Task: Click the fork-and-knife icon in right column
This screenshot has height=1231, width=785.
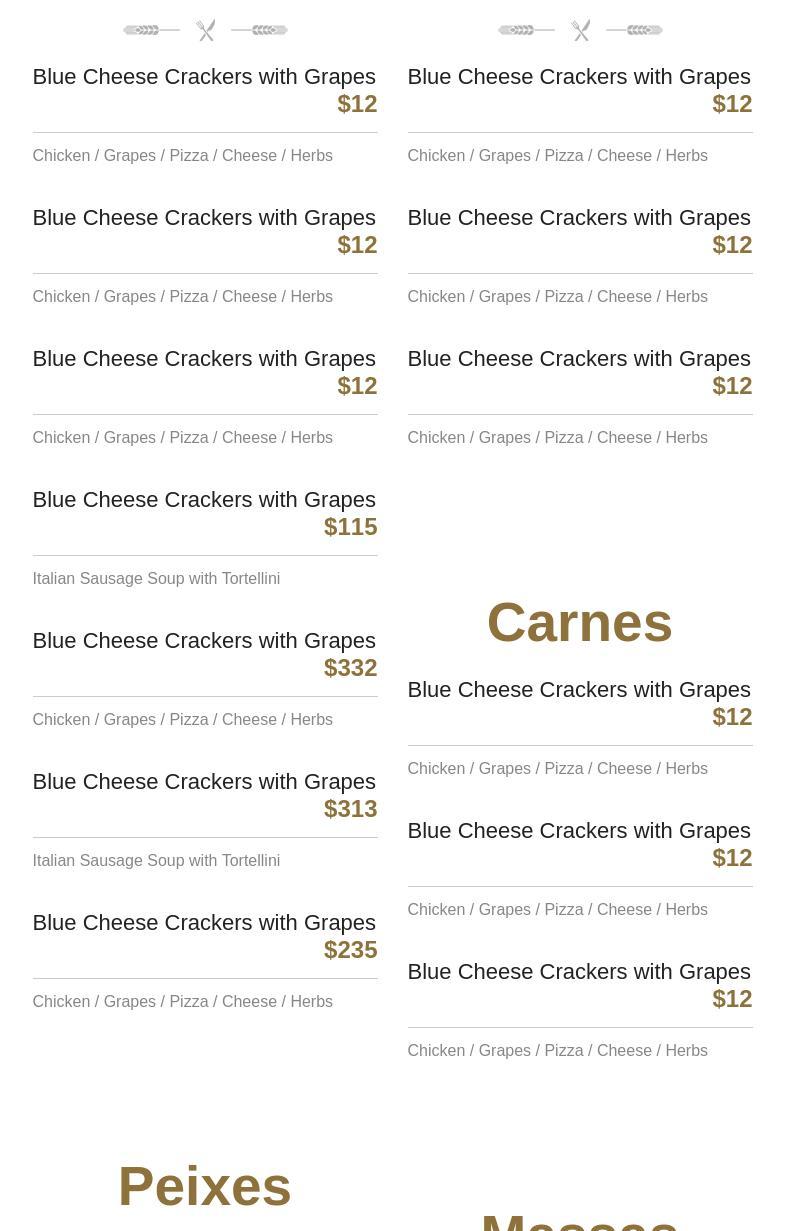Action: click(x=580, y=31)
